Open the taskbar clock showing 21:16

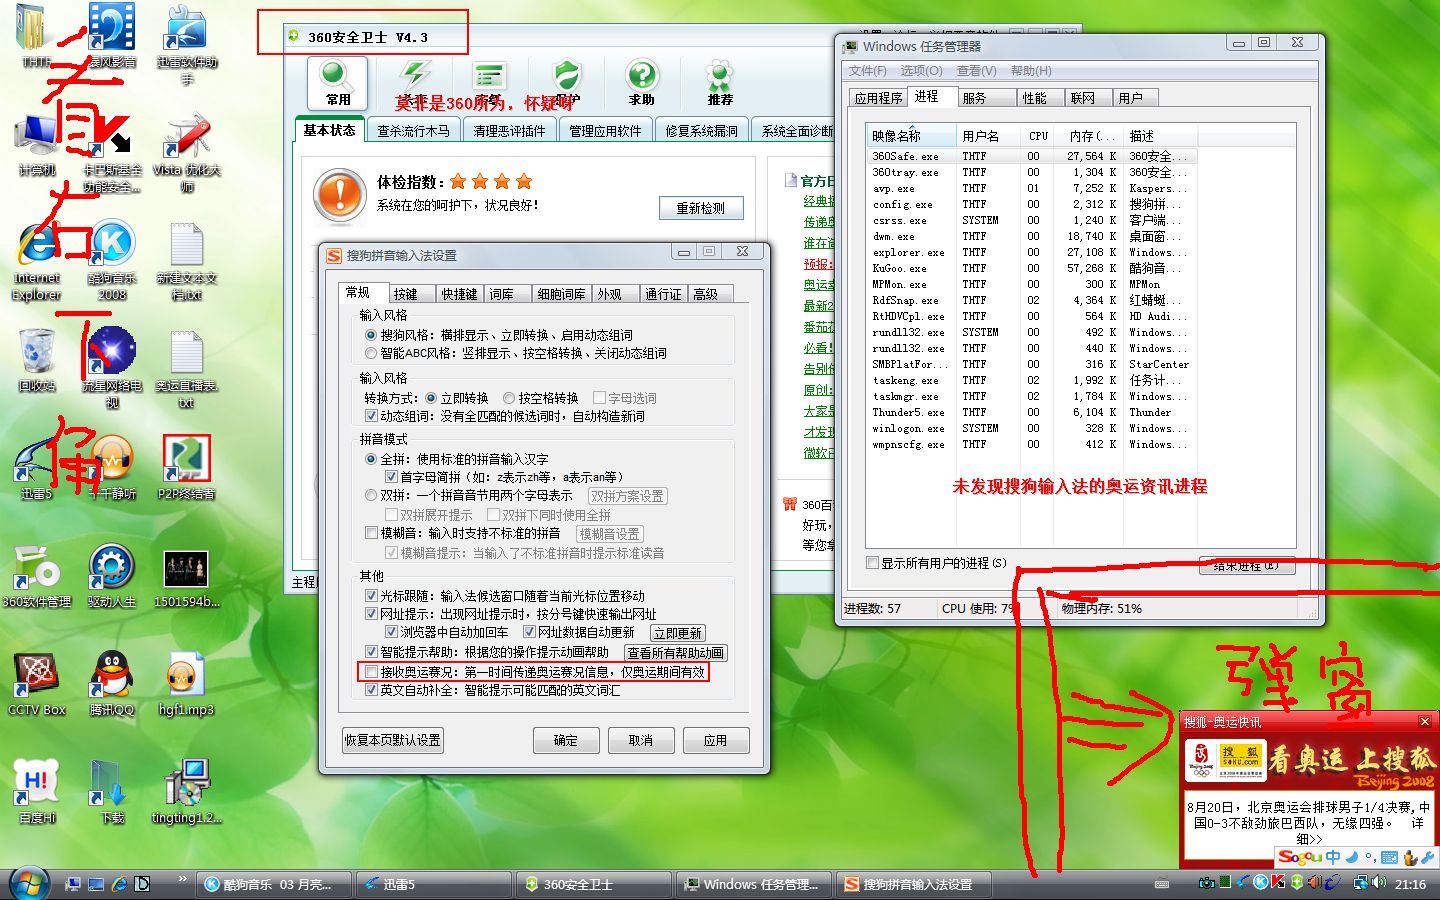(x=1410, y=884)
